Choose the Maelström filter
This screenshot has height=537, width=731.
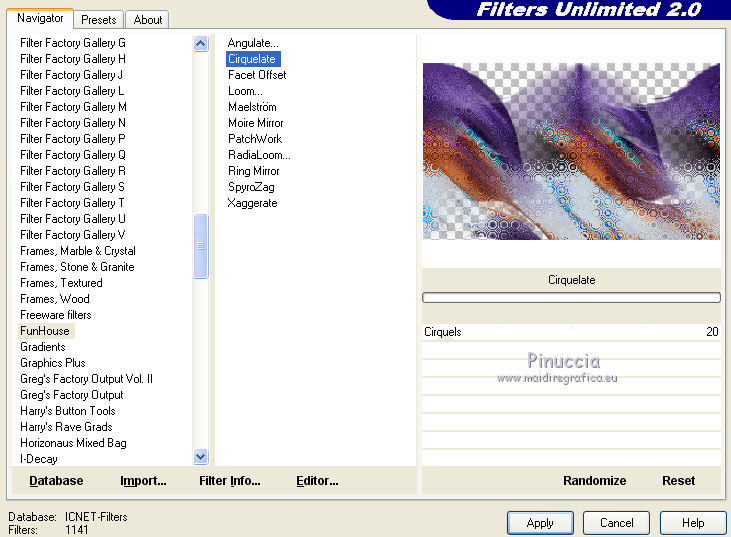pyautogui.click(x=252, y=107)
